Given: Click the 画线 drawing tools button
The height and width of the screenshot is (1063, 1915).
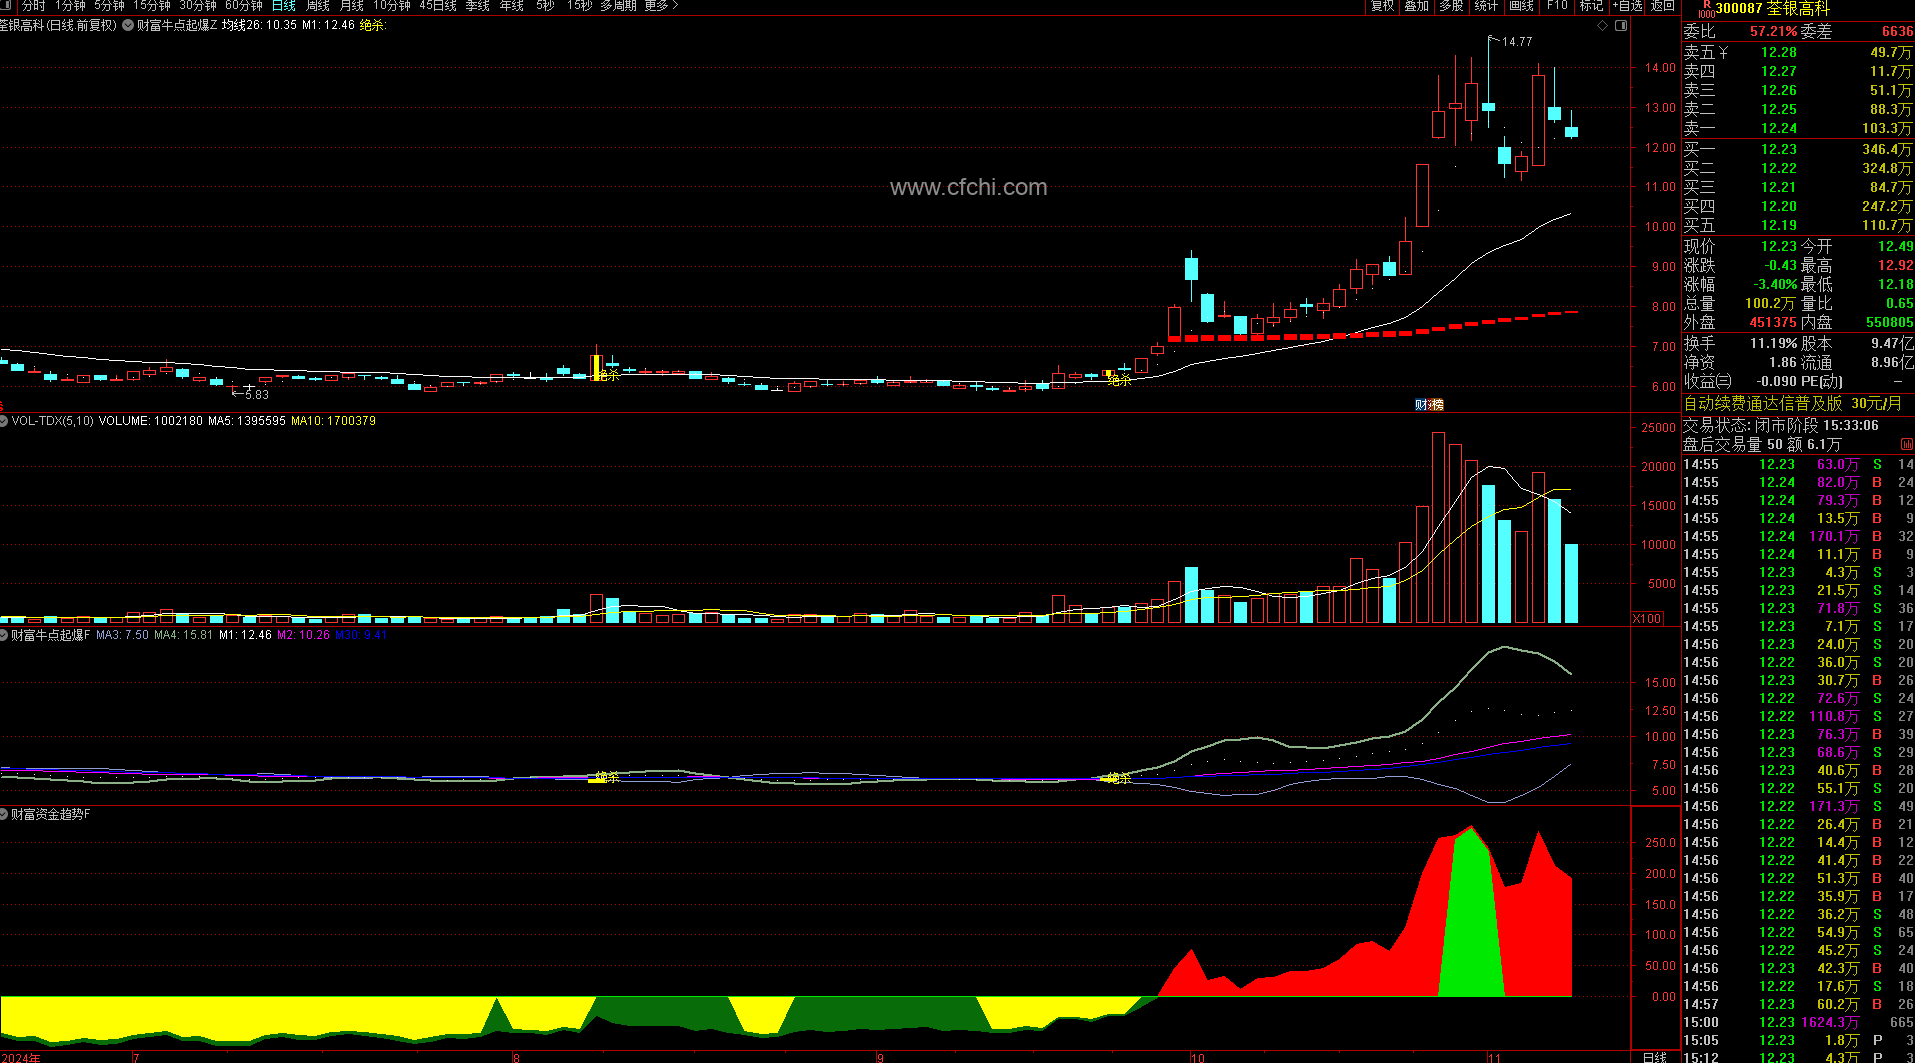Looking at the screenshot, I should tap(1521, 6).
